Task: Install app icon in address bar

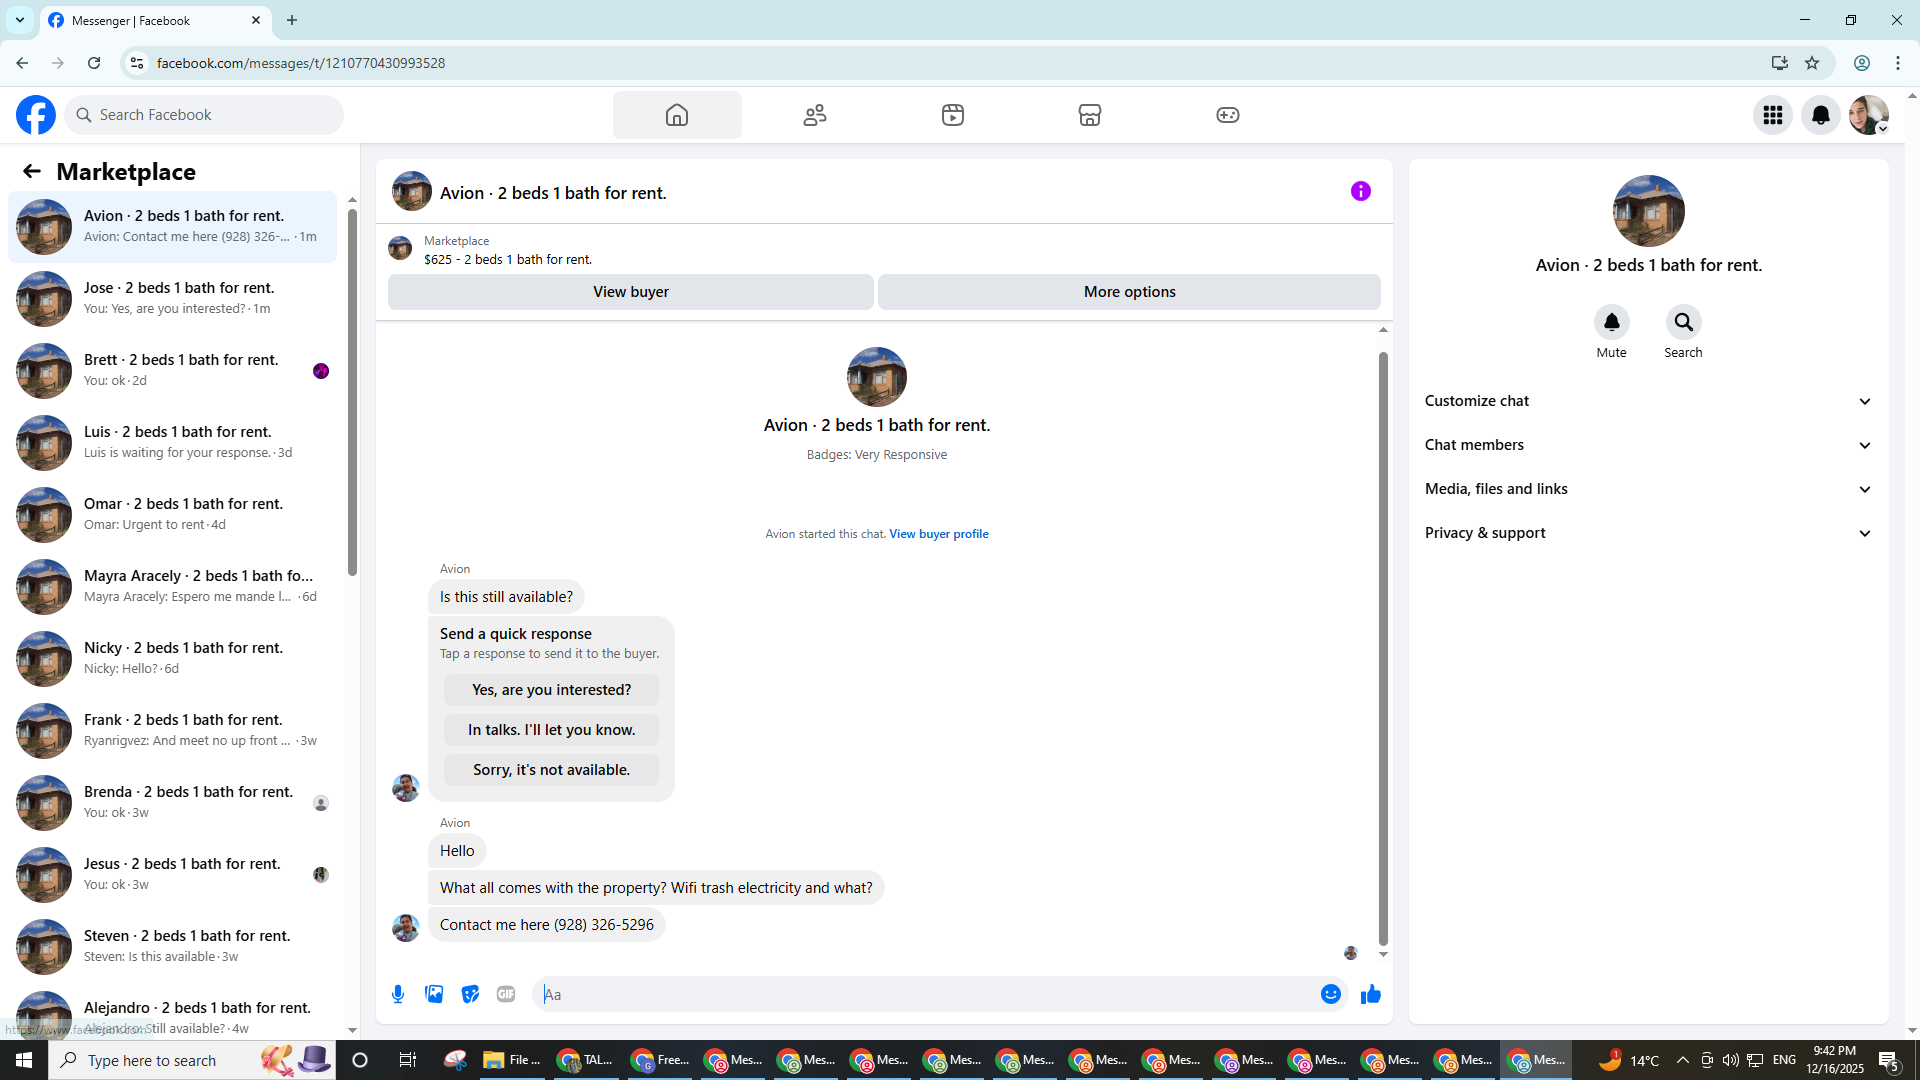Action: (x=1780, y=63)
